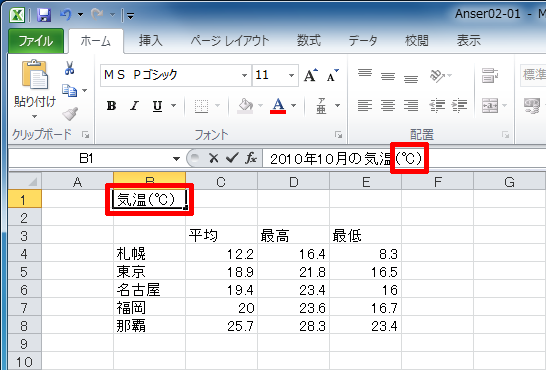
Task: Open the 配置 group dialog launcher
Action: click(x=506, y=135)
